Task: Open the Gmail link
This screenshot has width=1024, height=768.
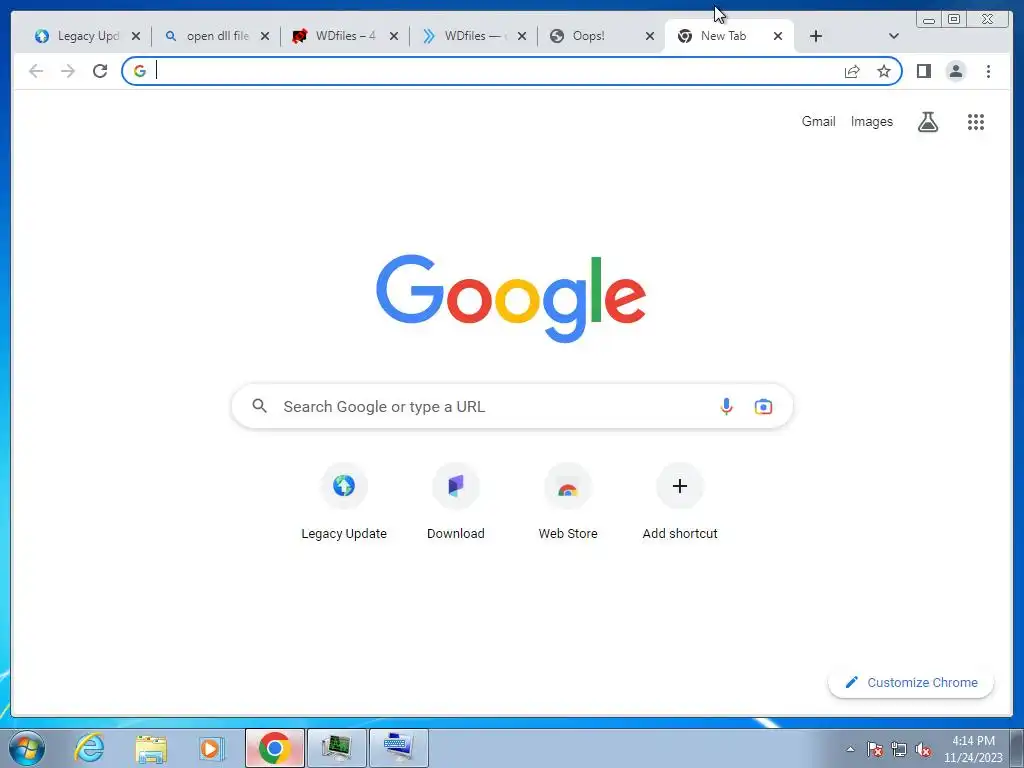Action: tap(818, 121)
